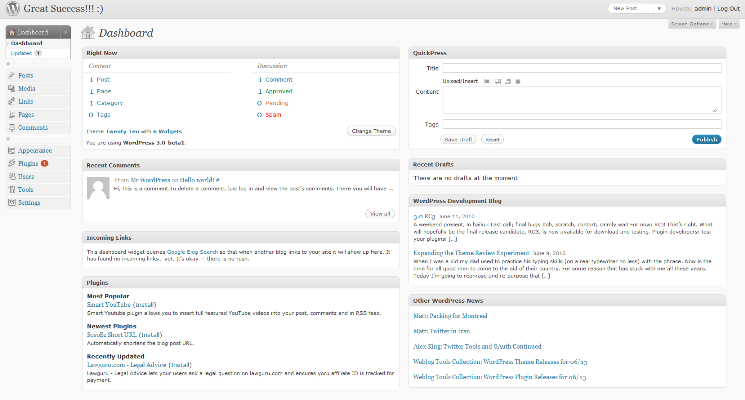
Task: Click the commenter avatar in Recent Comments
Action: click(x=98, y=188)
